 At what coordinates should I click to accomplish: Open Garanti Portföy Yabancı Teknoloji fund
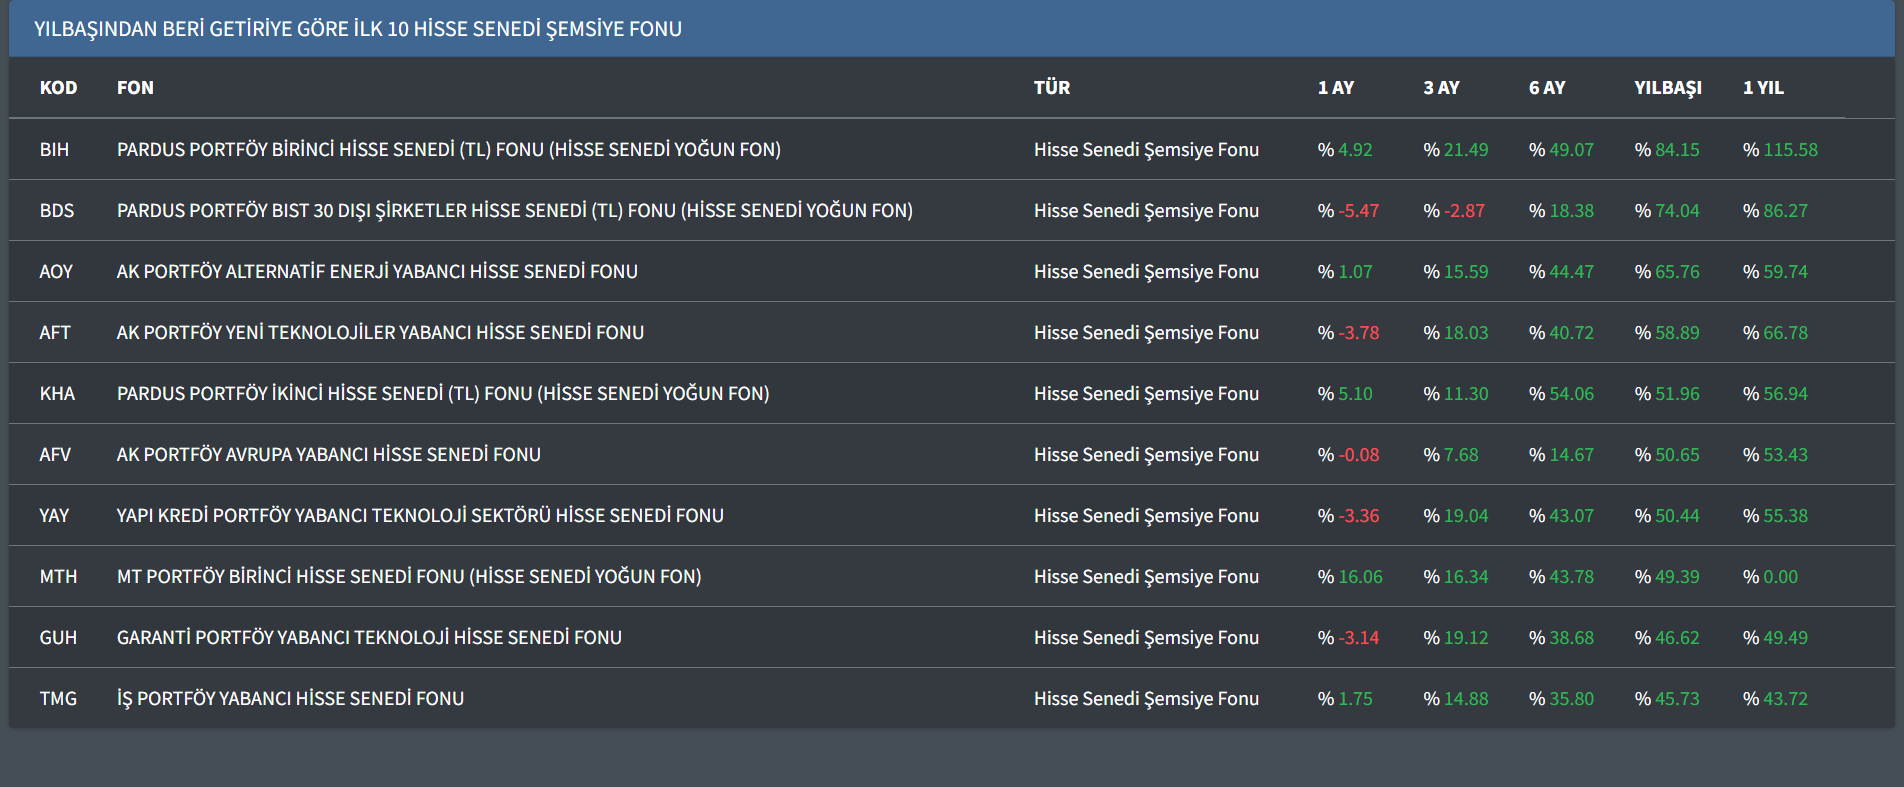(x=369, y=638)
